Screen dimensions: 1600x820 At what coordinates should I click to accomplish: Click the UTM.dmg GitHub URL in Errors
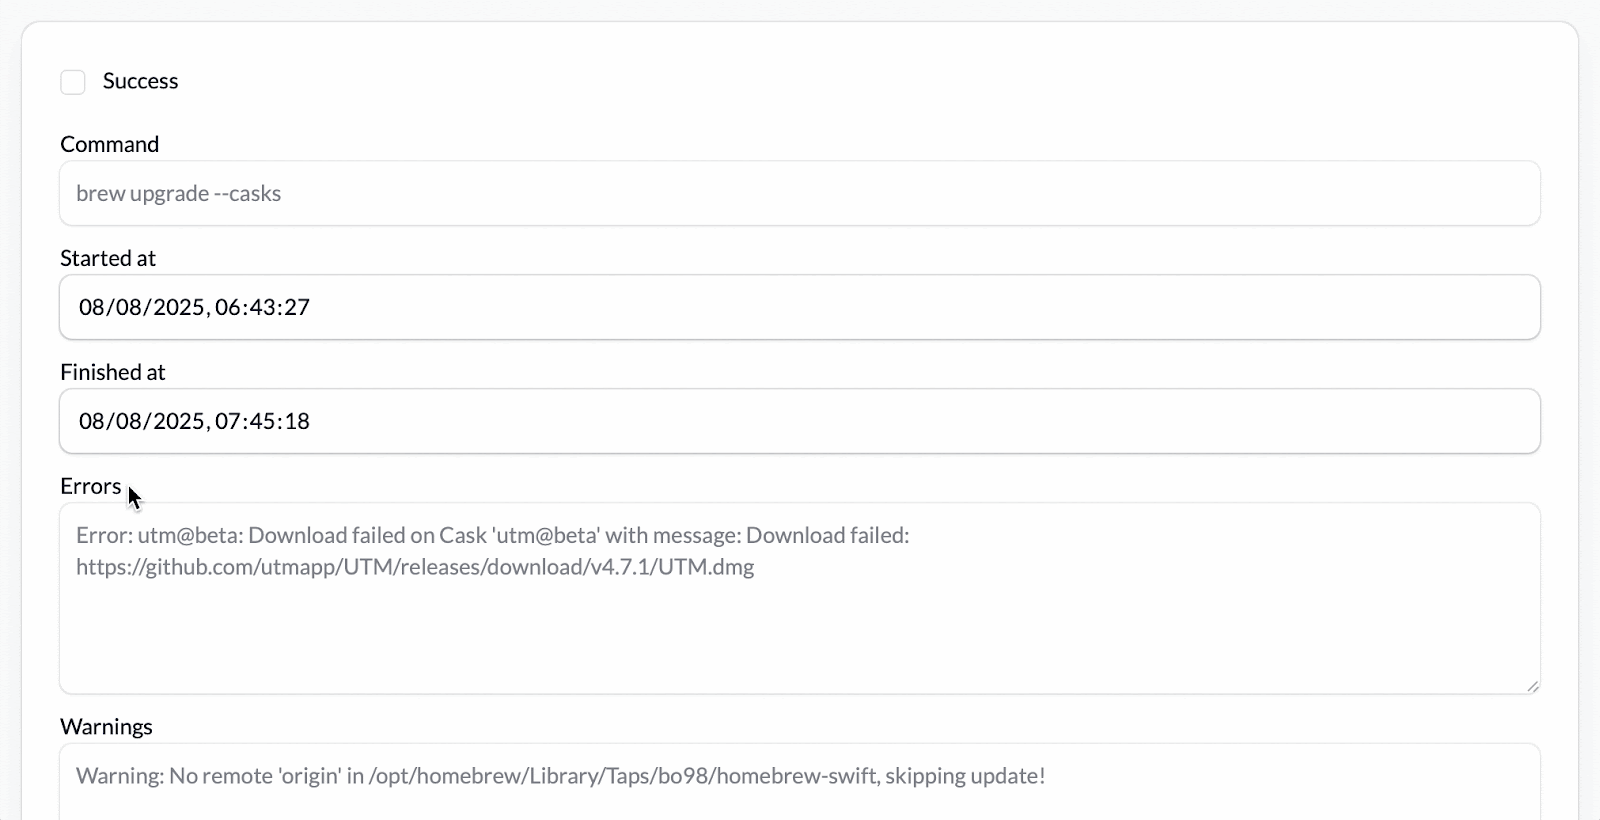coord(415,567)
